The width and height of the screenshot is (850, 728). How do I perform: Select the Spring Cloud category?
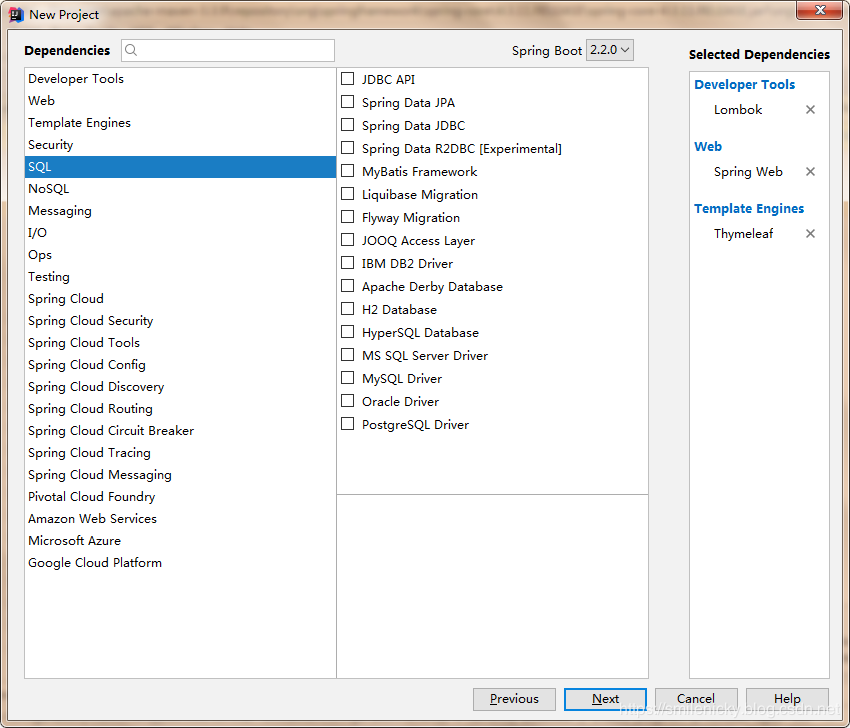180,299
